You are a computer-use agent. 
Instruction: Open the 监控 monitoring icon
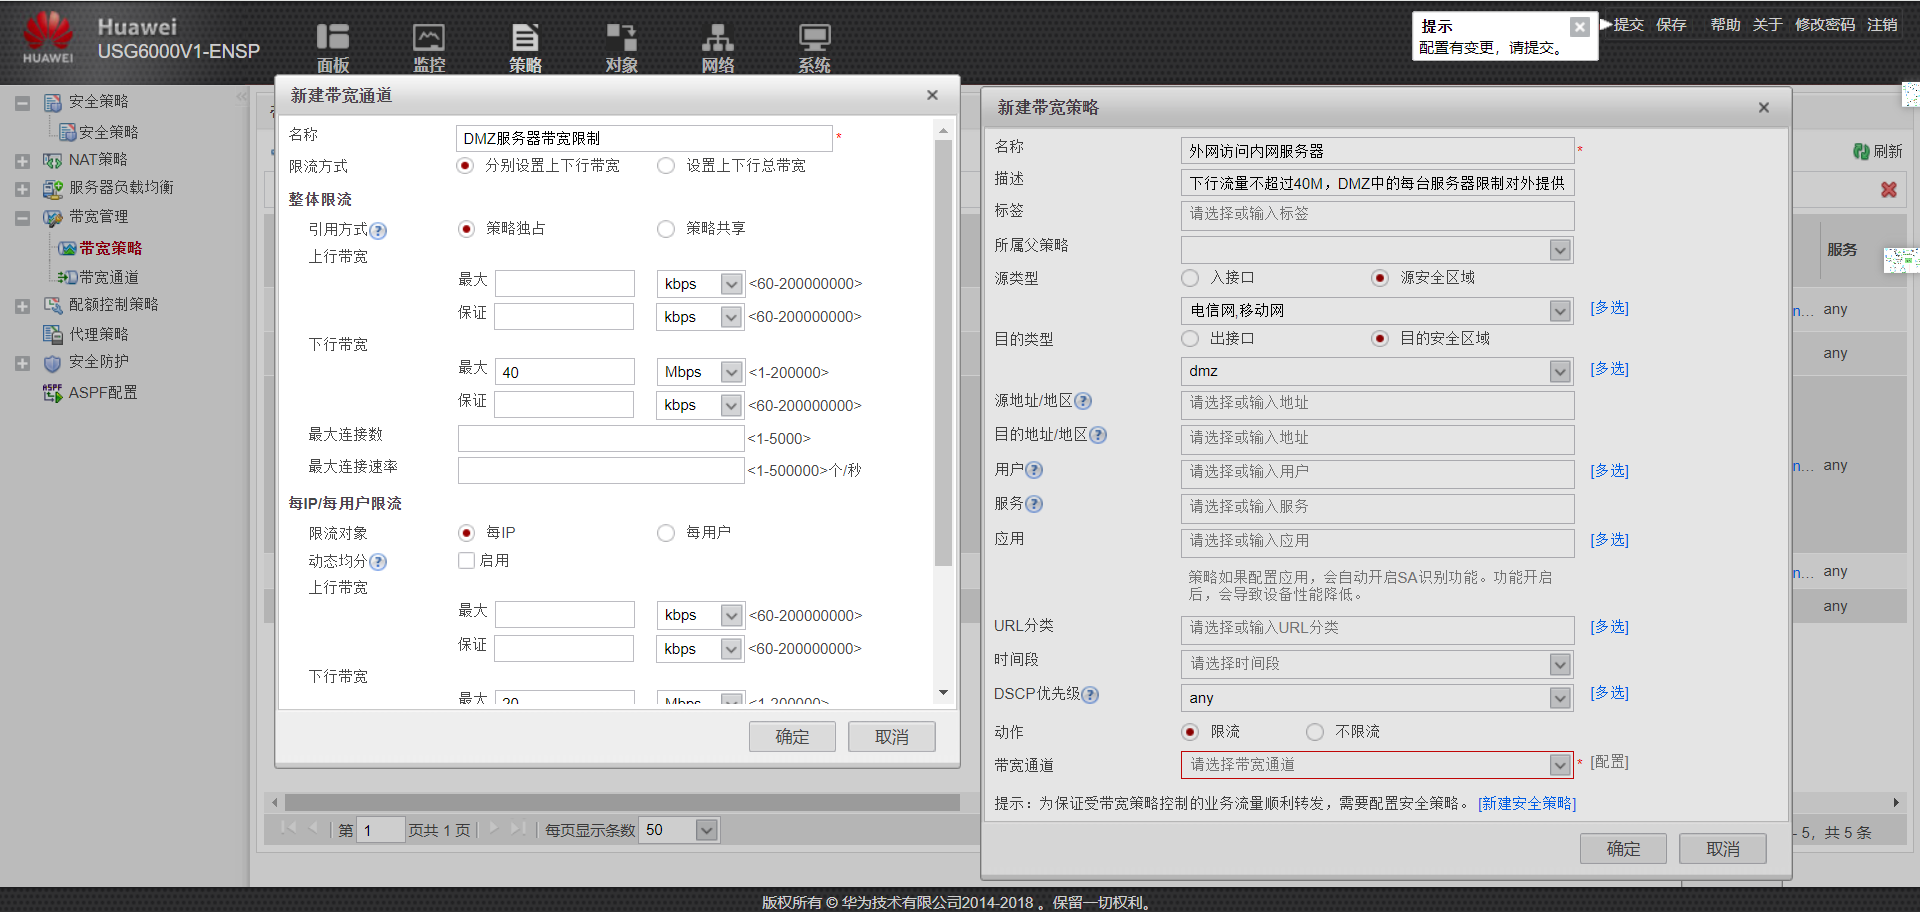(429, 47)
